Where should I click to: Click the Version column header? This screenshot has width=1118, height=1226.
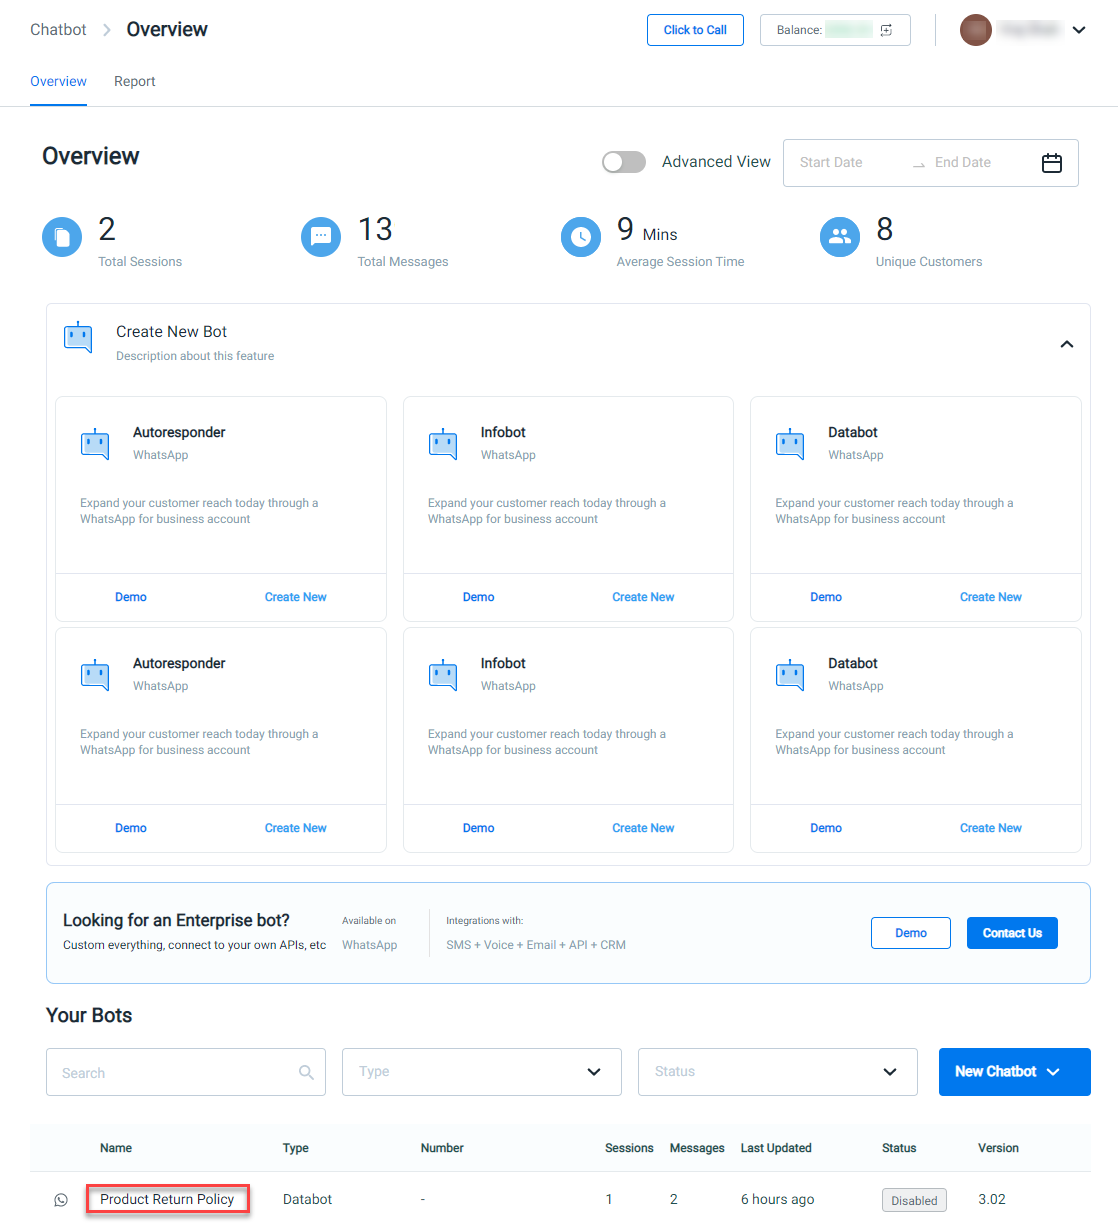click(998, 1148)
